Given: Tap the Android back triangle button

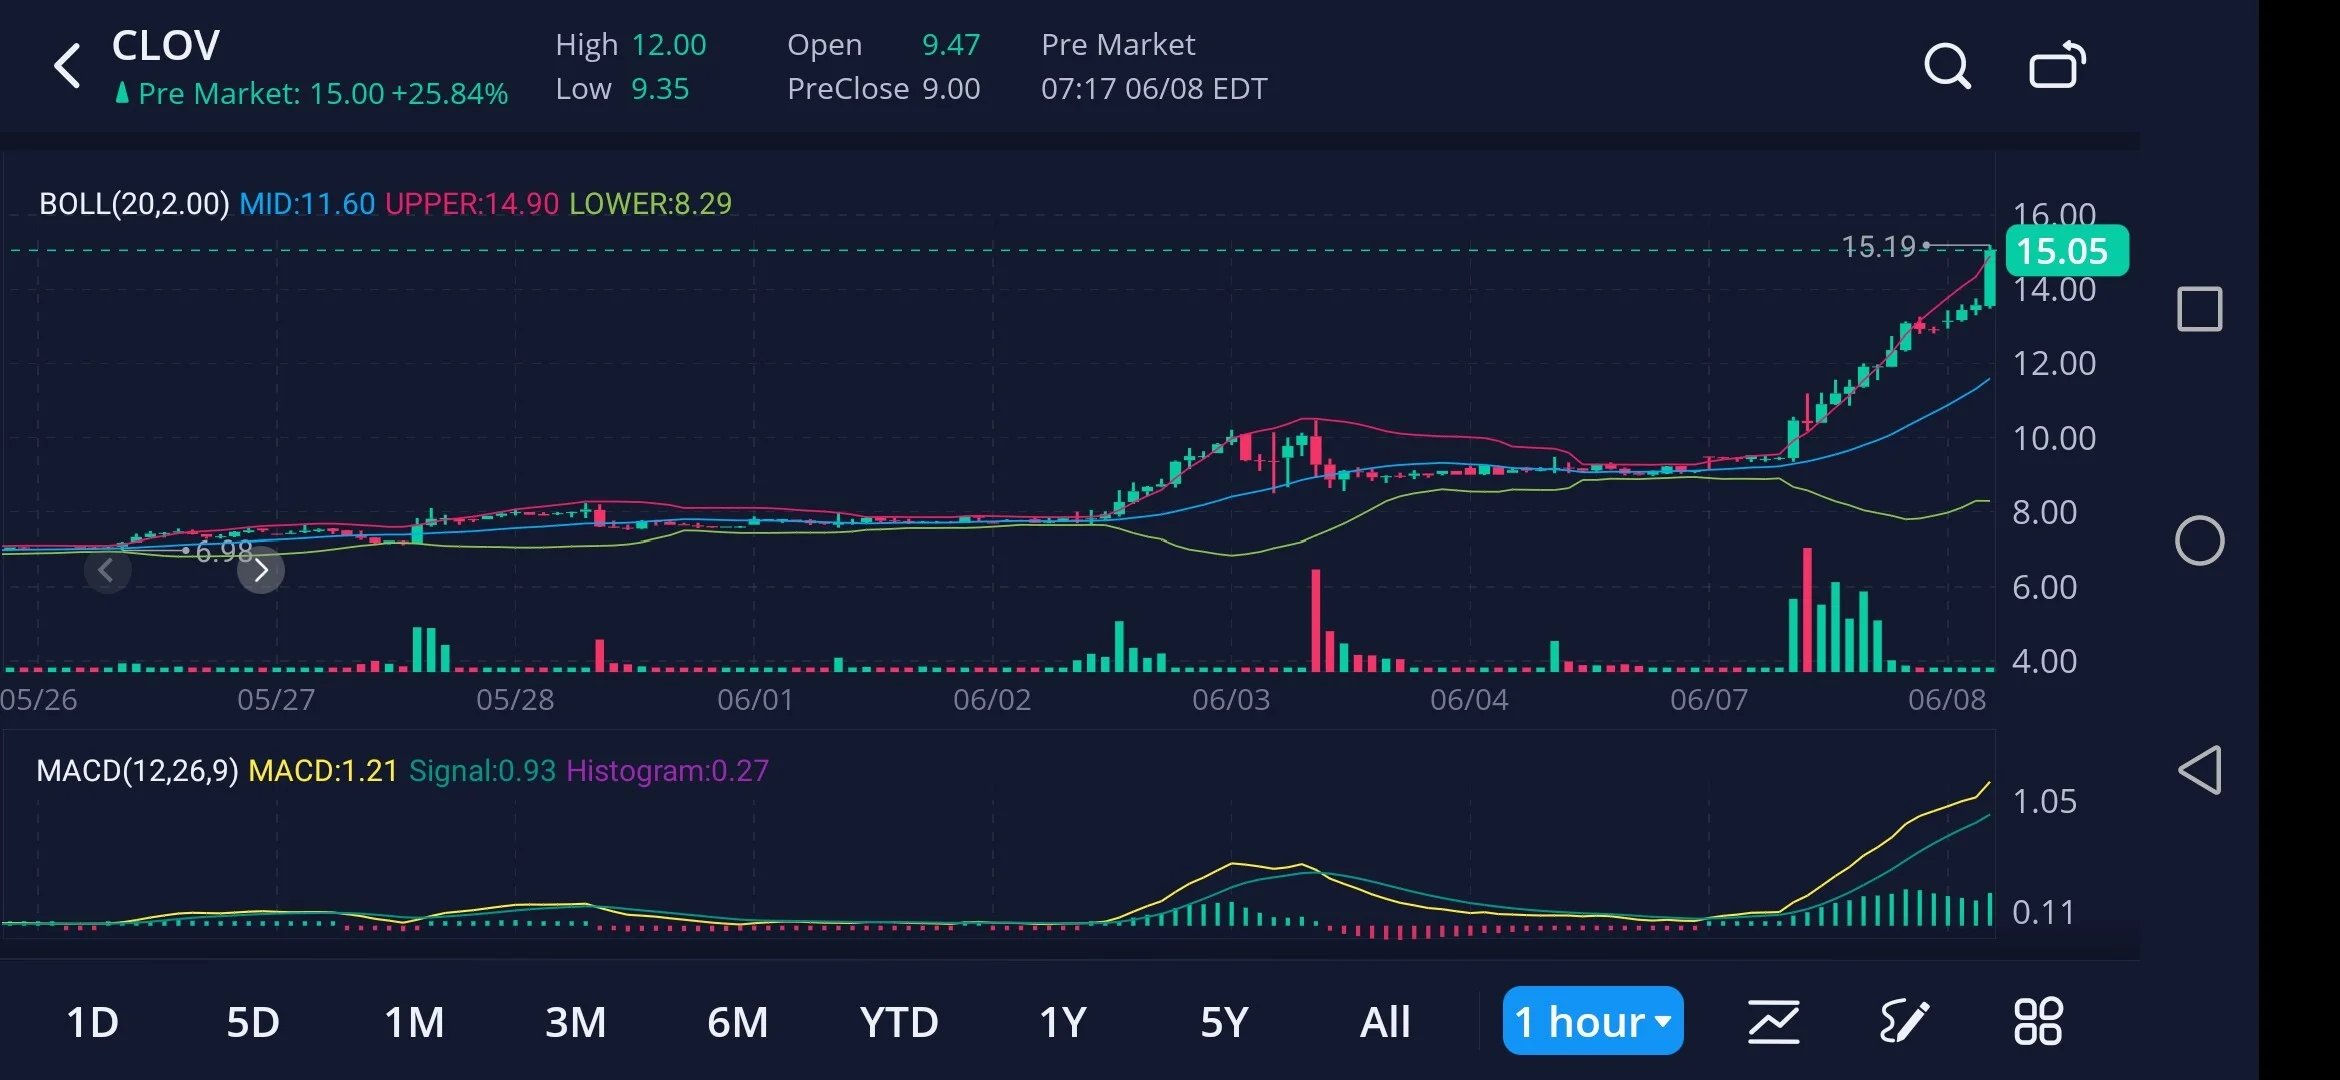Looking at the screenshot, I should pyautogui.click(x=2200, y=770).
